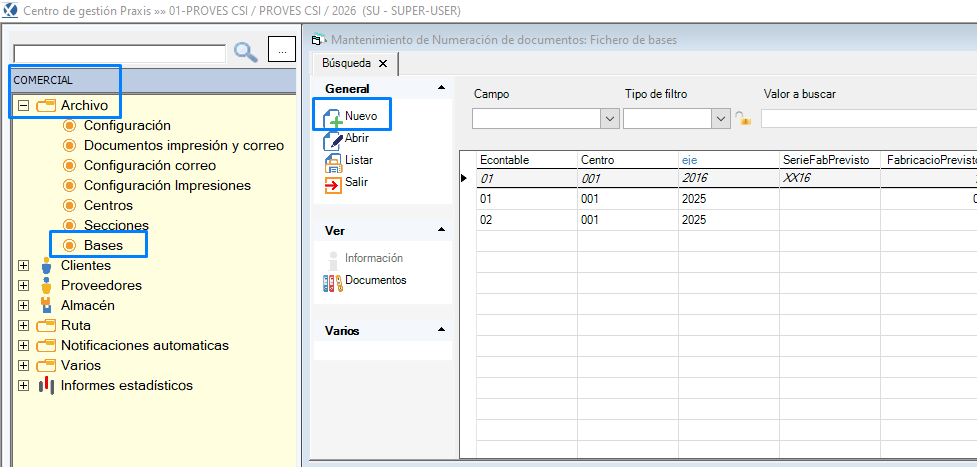Close the Búsqueda tab
977x467 pixels.
(x=383, y=64)
